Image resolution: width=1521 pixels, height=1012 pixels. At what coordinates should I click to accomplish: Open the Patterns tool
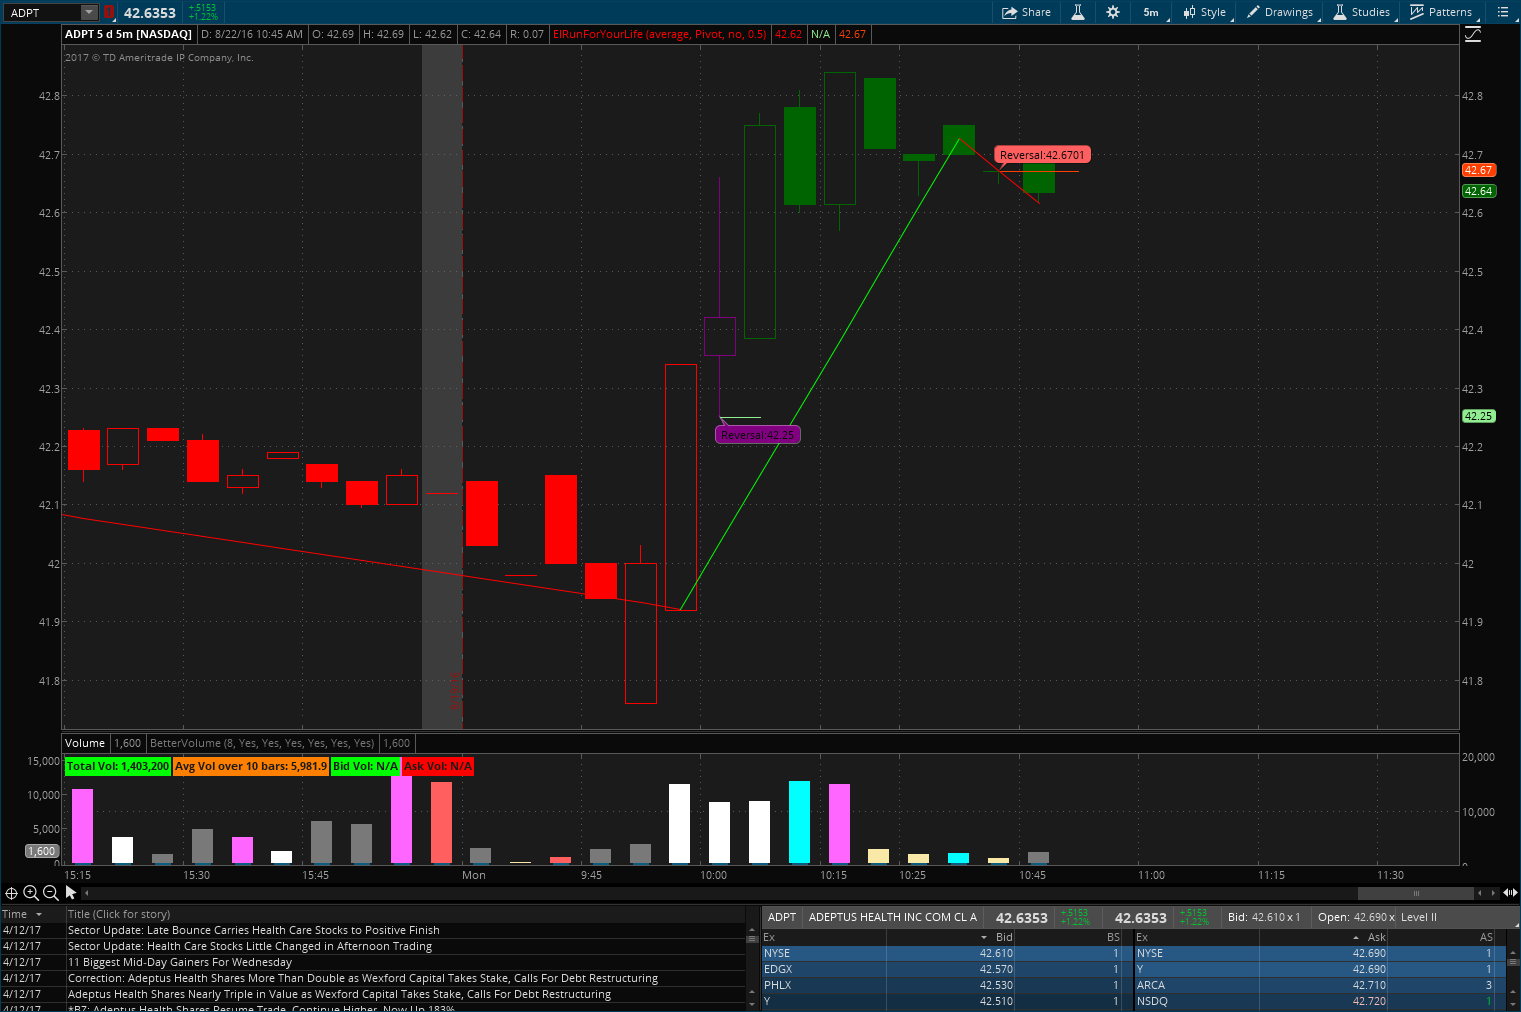[1441, 12]
